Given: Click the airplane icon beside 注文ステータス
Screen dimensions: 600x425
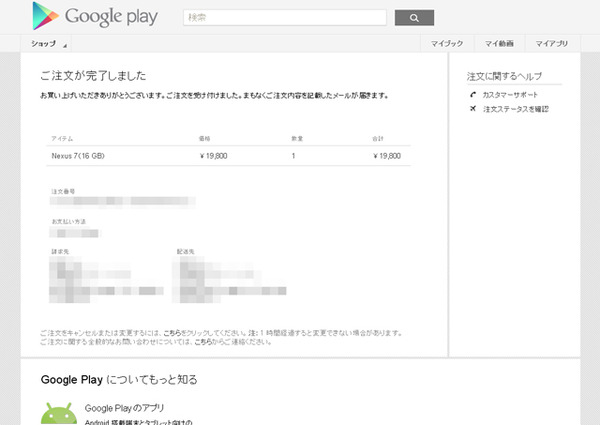Looking at the screenshot, I should coord(473,109).
